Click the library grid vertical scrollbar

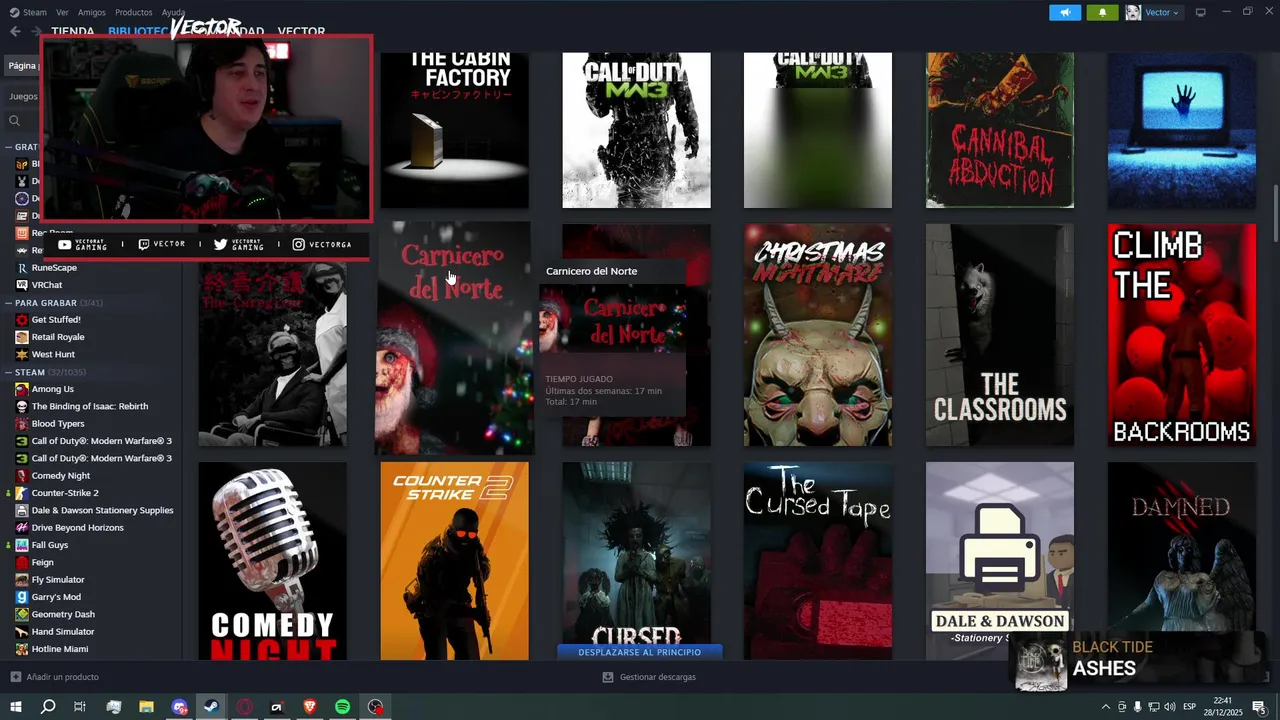pos(1275,212)
